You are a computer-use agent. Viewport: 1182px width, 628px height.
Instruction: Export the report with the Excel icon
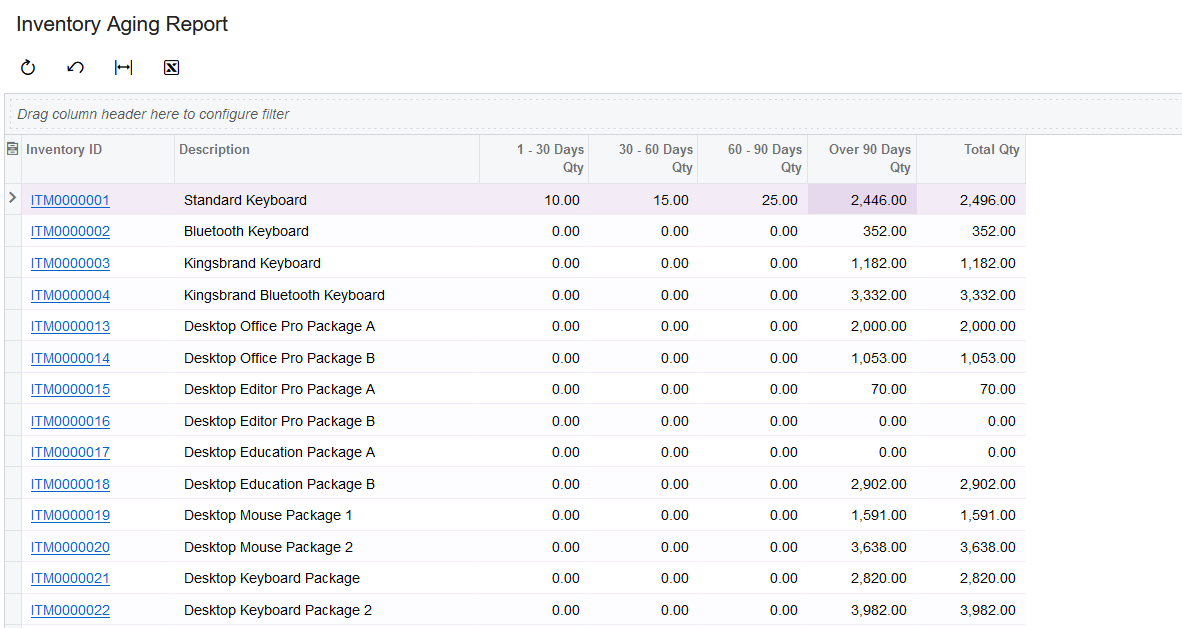(171, 68)
